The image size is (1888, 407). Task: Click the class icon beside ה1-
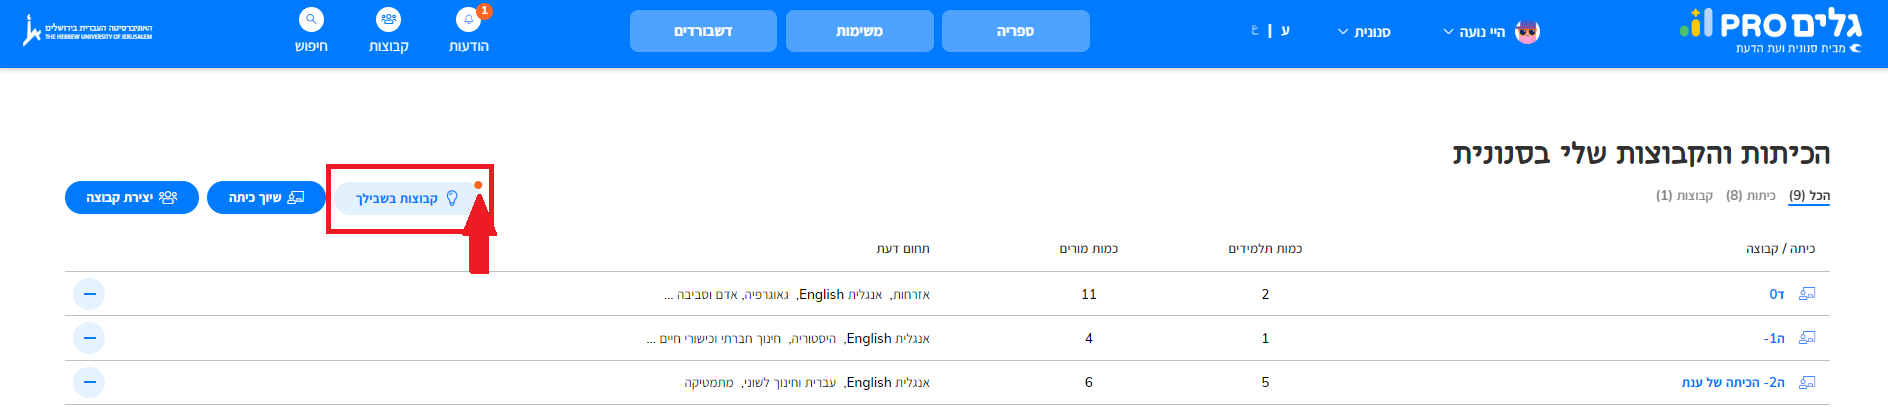pyautogui.click(x=1807, y=338)
